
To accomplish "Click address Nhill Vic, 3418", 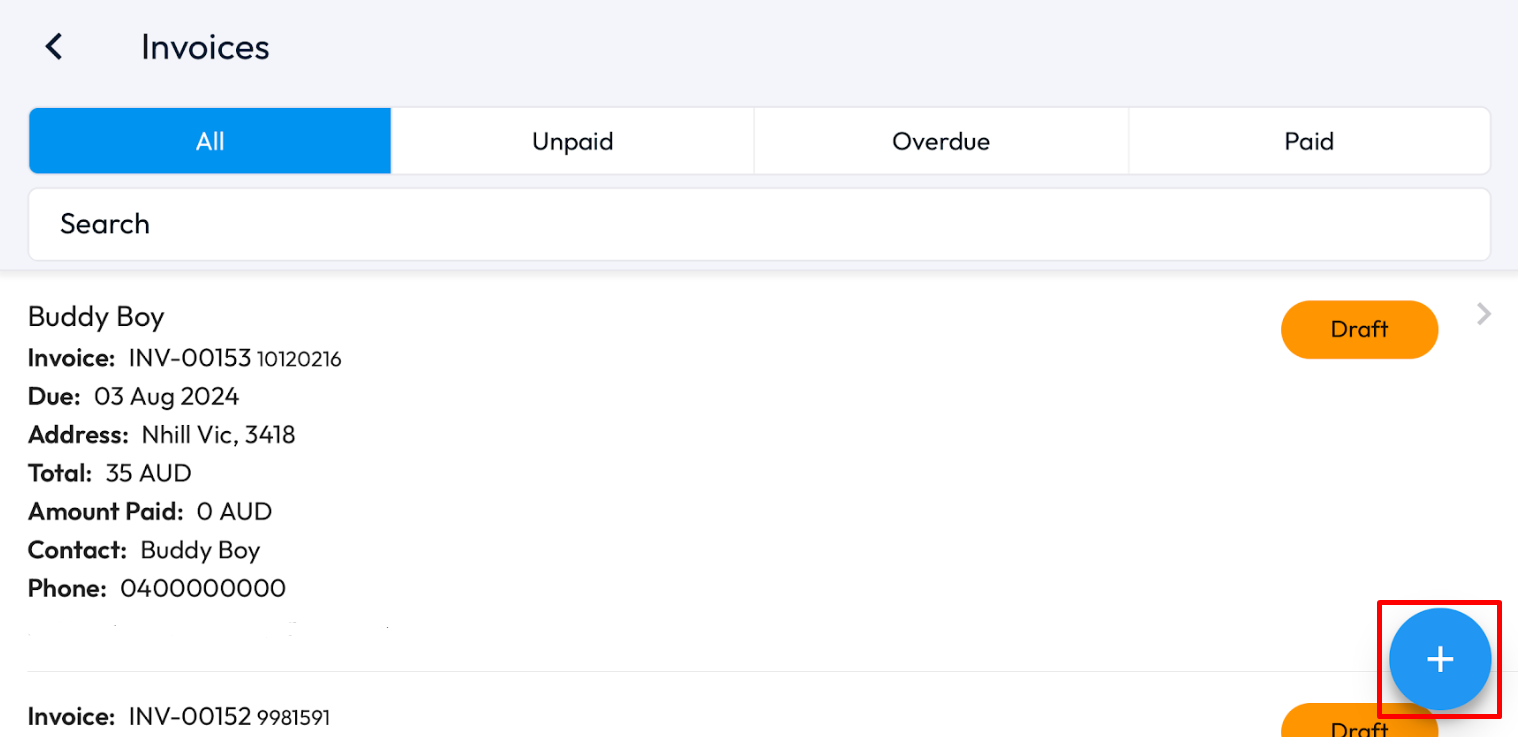I will click(219, 435).
